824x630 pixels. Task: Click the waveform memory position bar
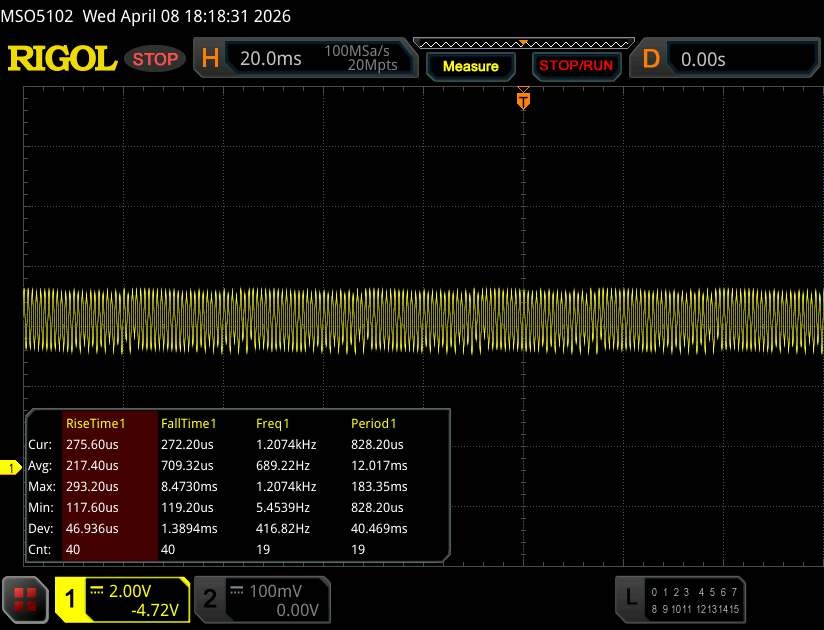[522, 43]
